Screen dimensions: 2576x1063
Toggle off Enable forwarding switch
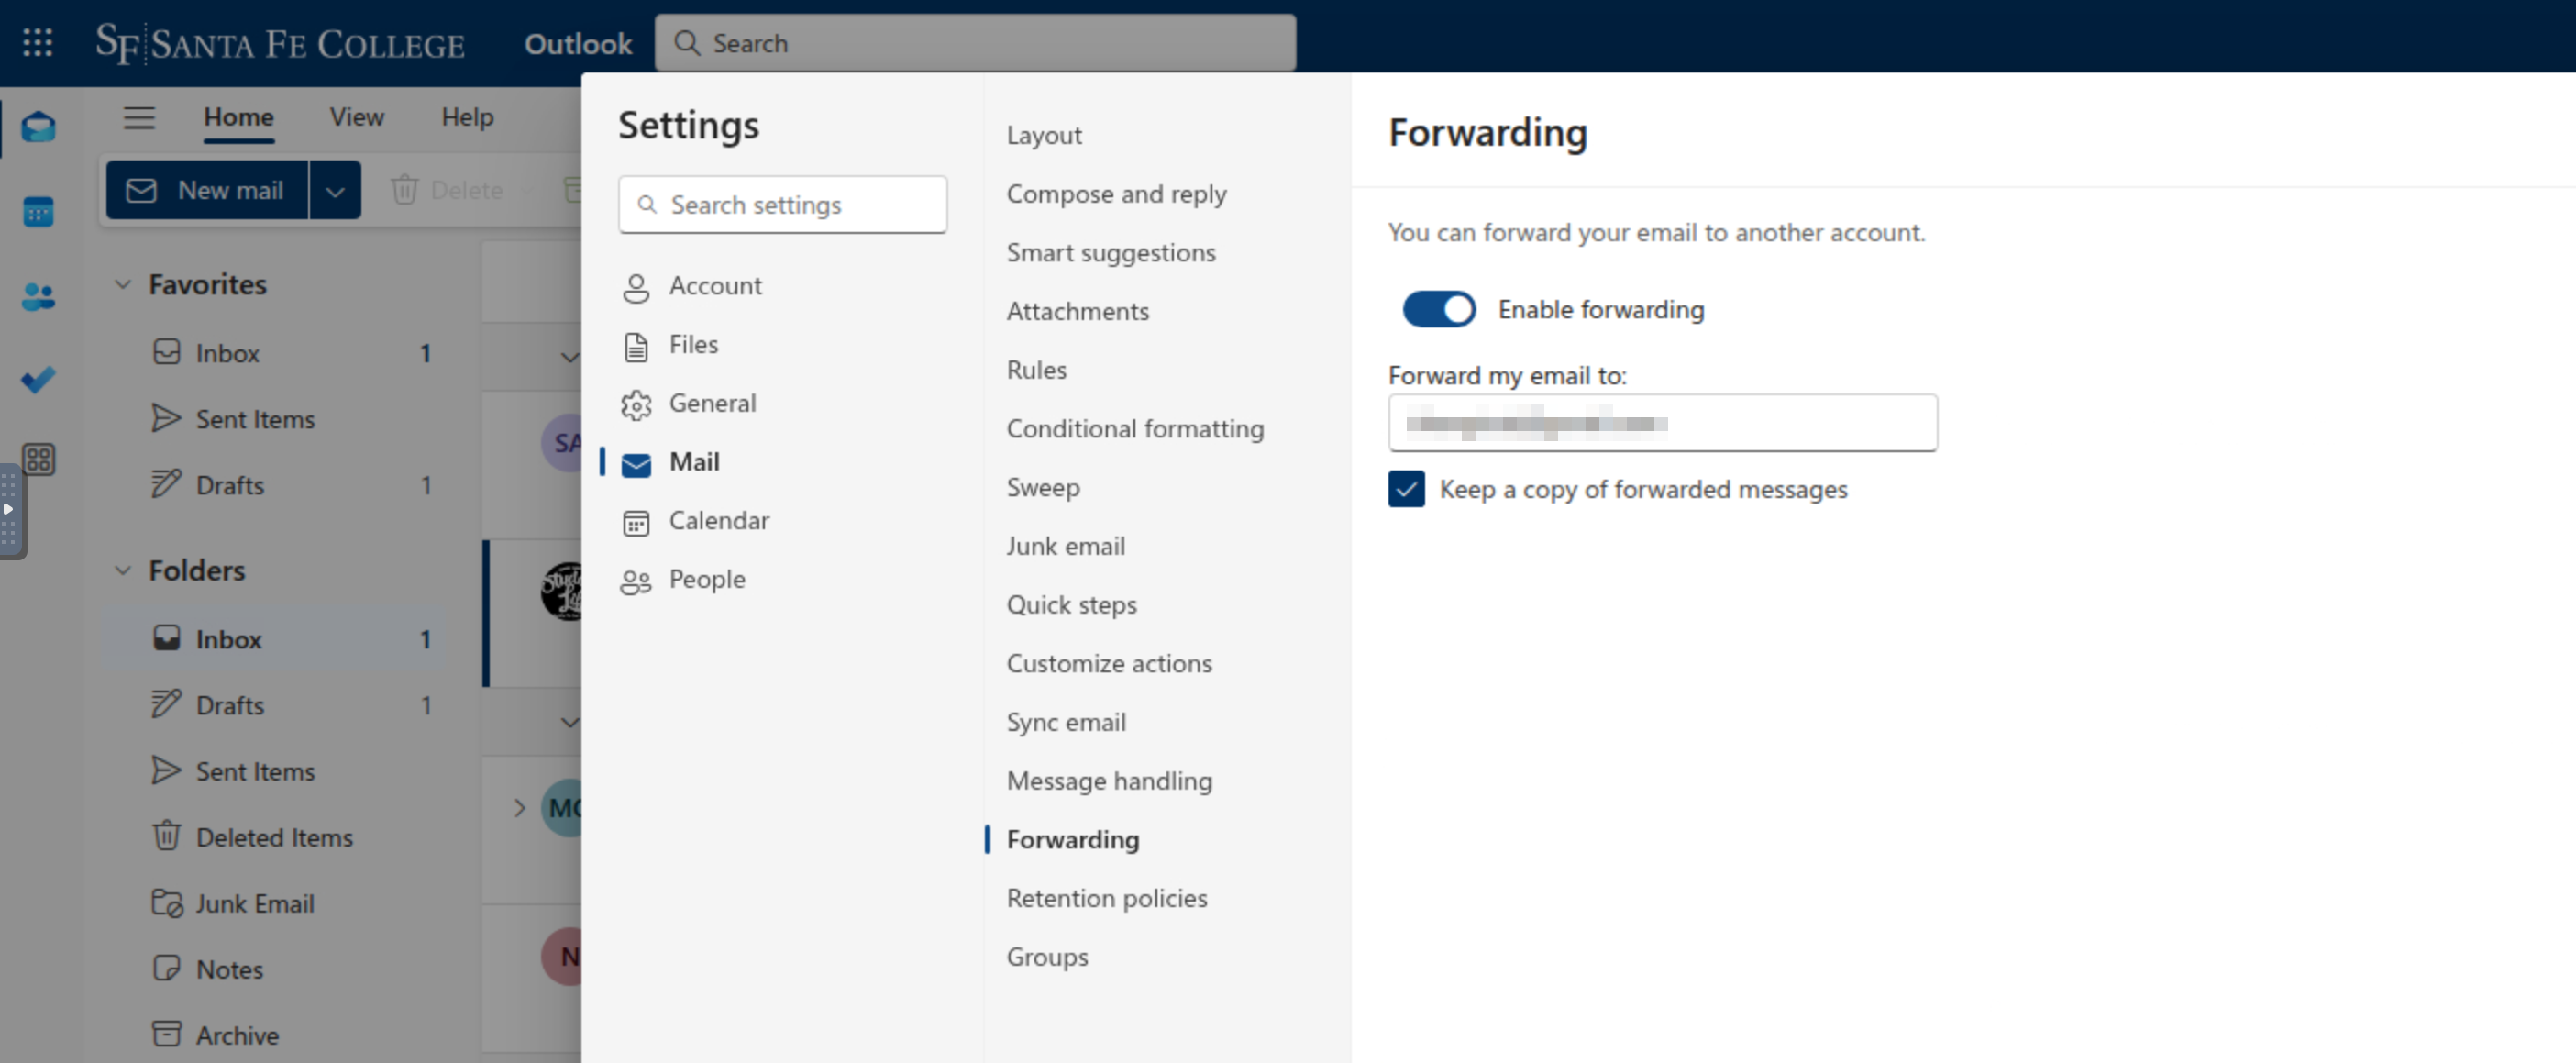point(1439,309)
